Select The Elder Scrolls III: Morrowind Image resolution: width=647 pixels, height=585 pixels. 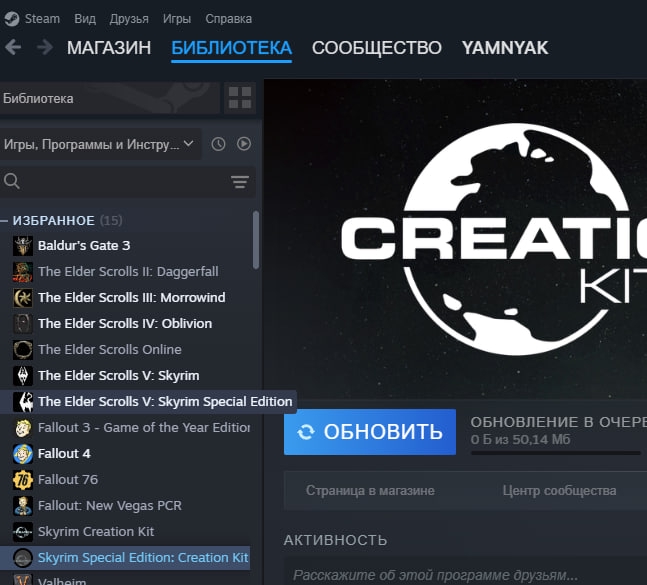(x=132, y=298)
